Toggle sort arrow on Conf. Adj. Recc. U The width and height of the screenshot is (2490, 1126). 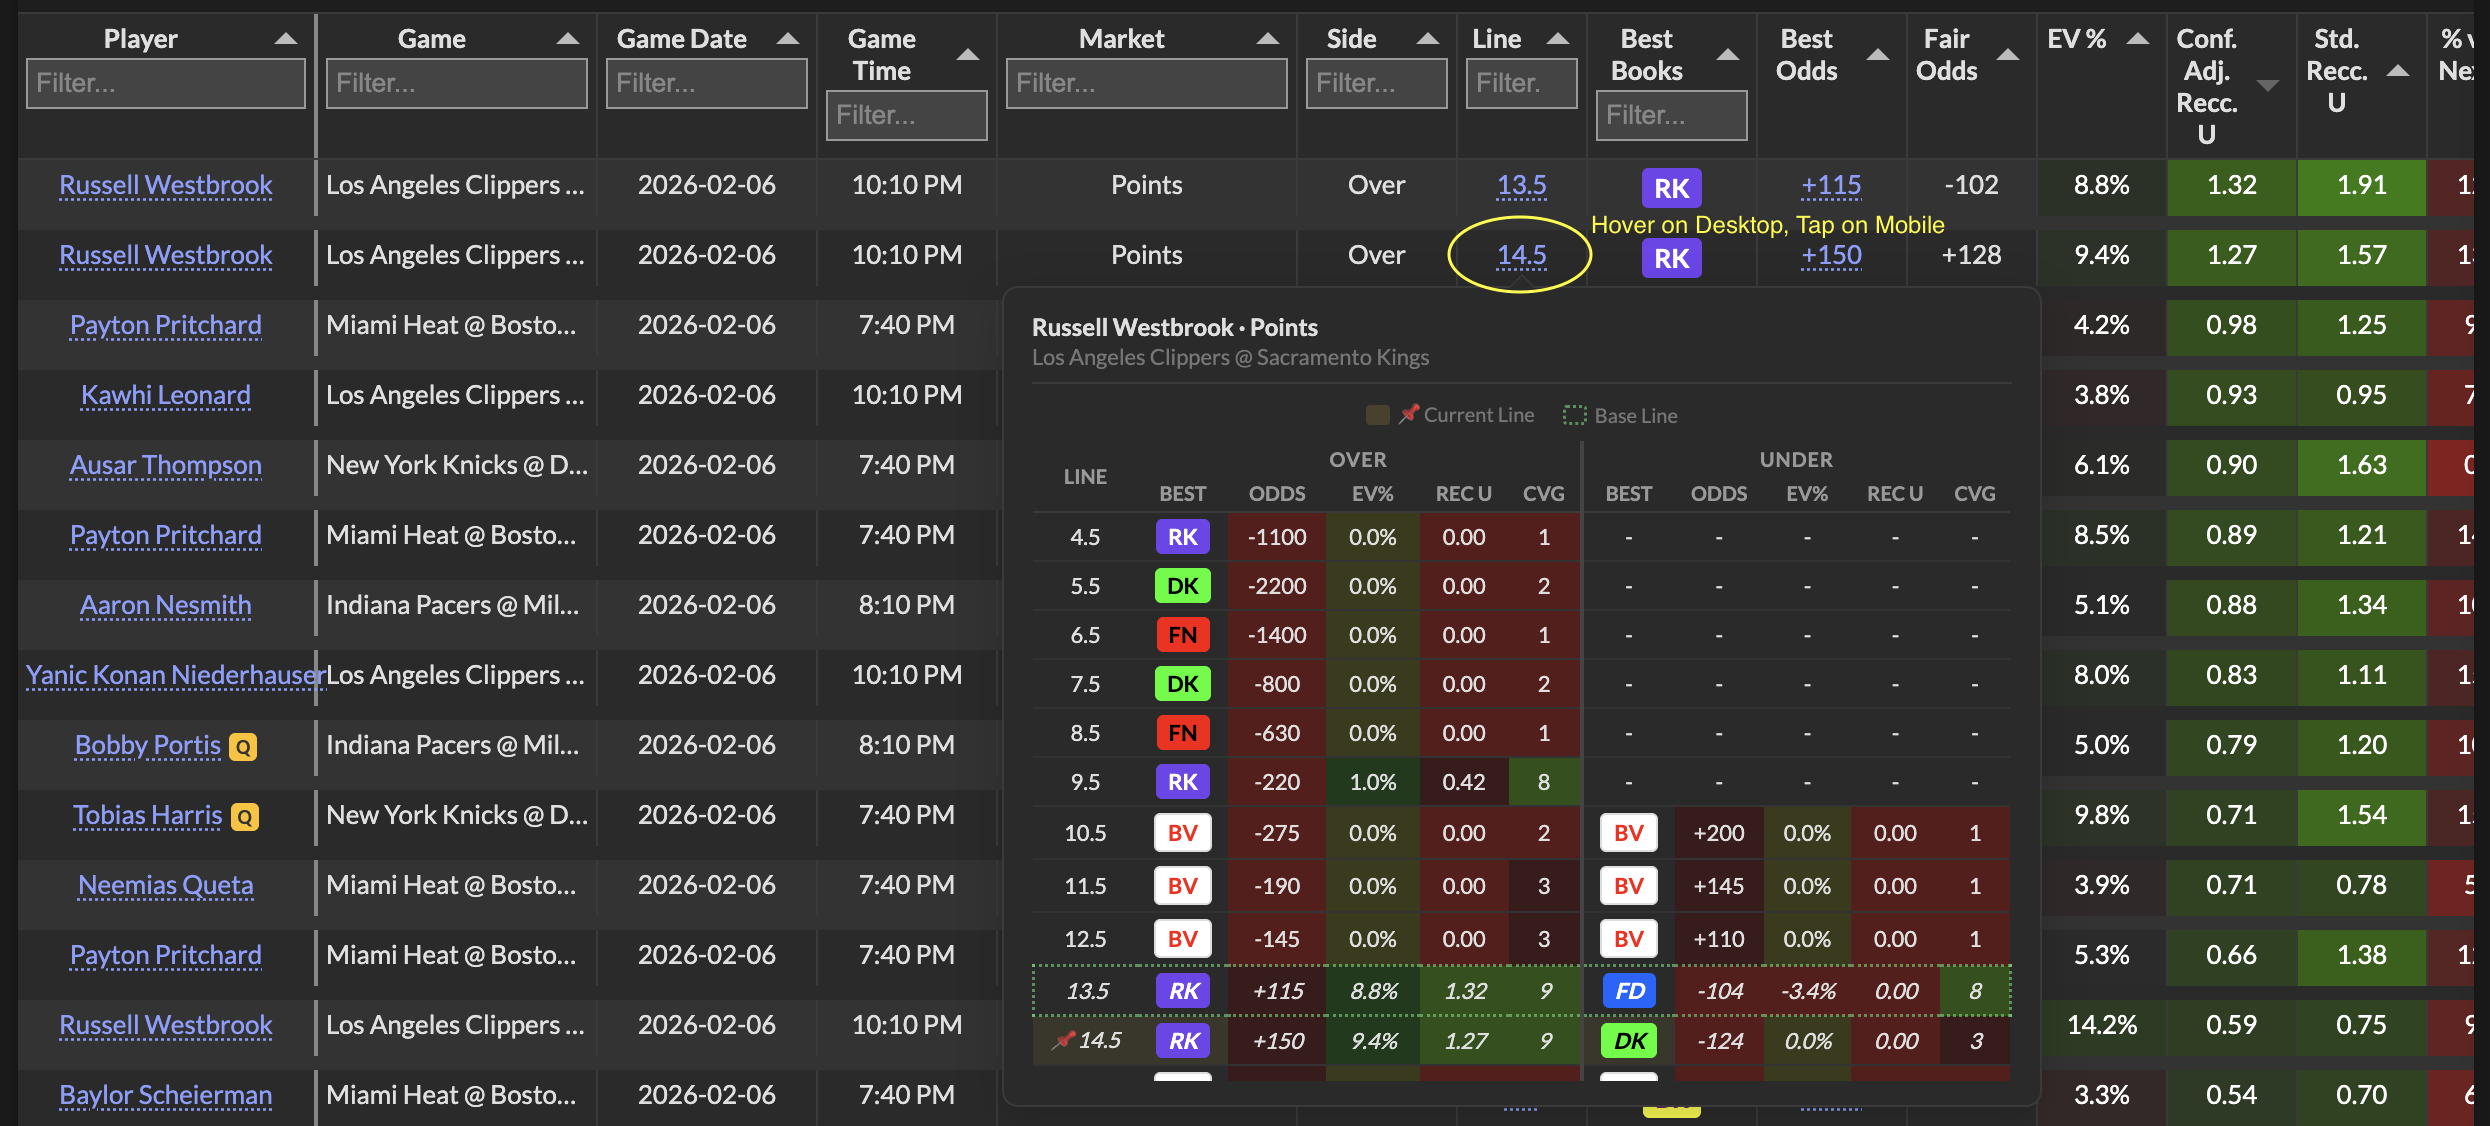click(x=2268, y=86)
